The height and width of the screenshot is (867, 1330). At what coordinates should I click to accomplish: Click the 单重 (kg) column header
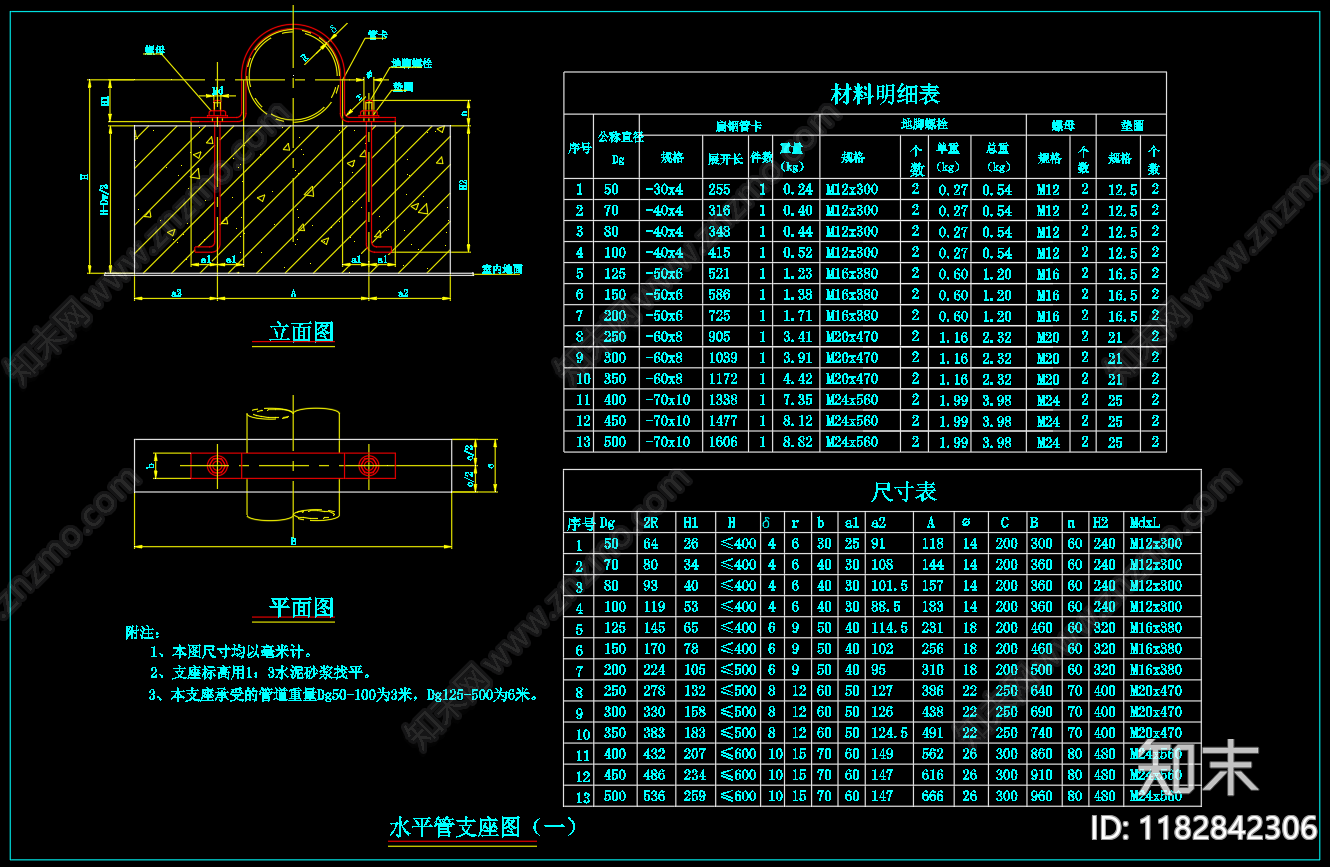point(947,156)
